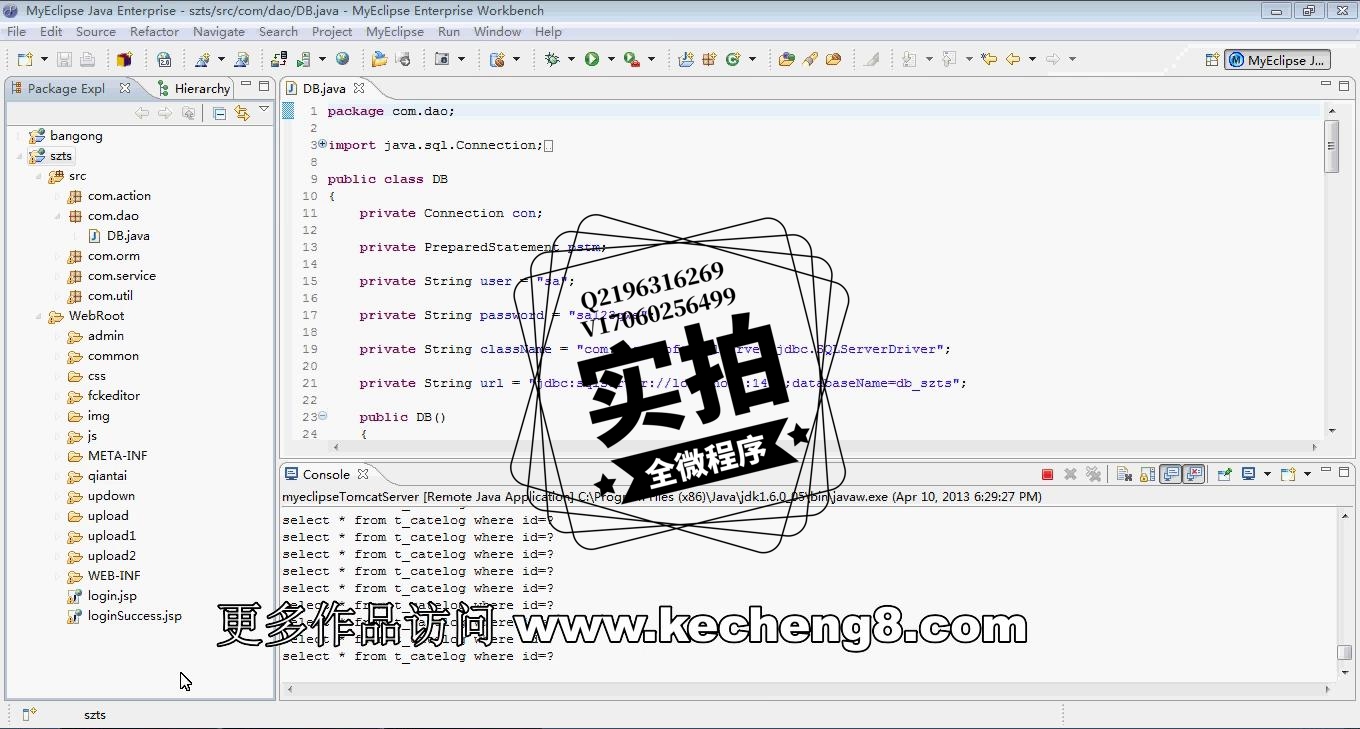Close the Console view tab
This screenshot has height=729, width=1360.
pyautogui.click(x=363, y=474)
